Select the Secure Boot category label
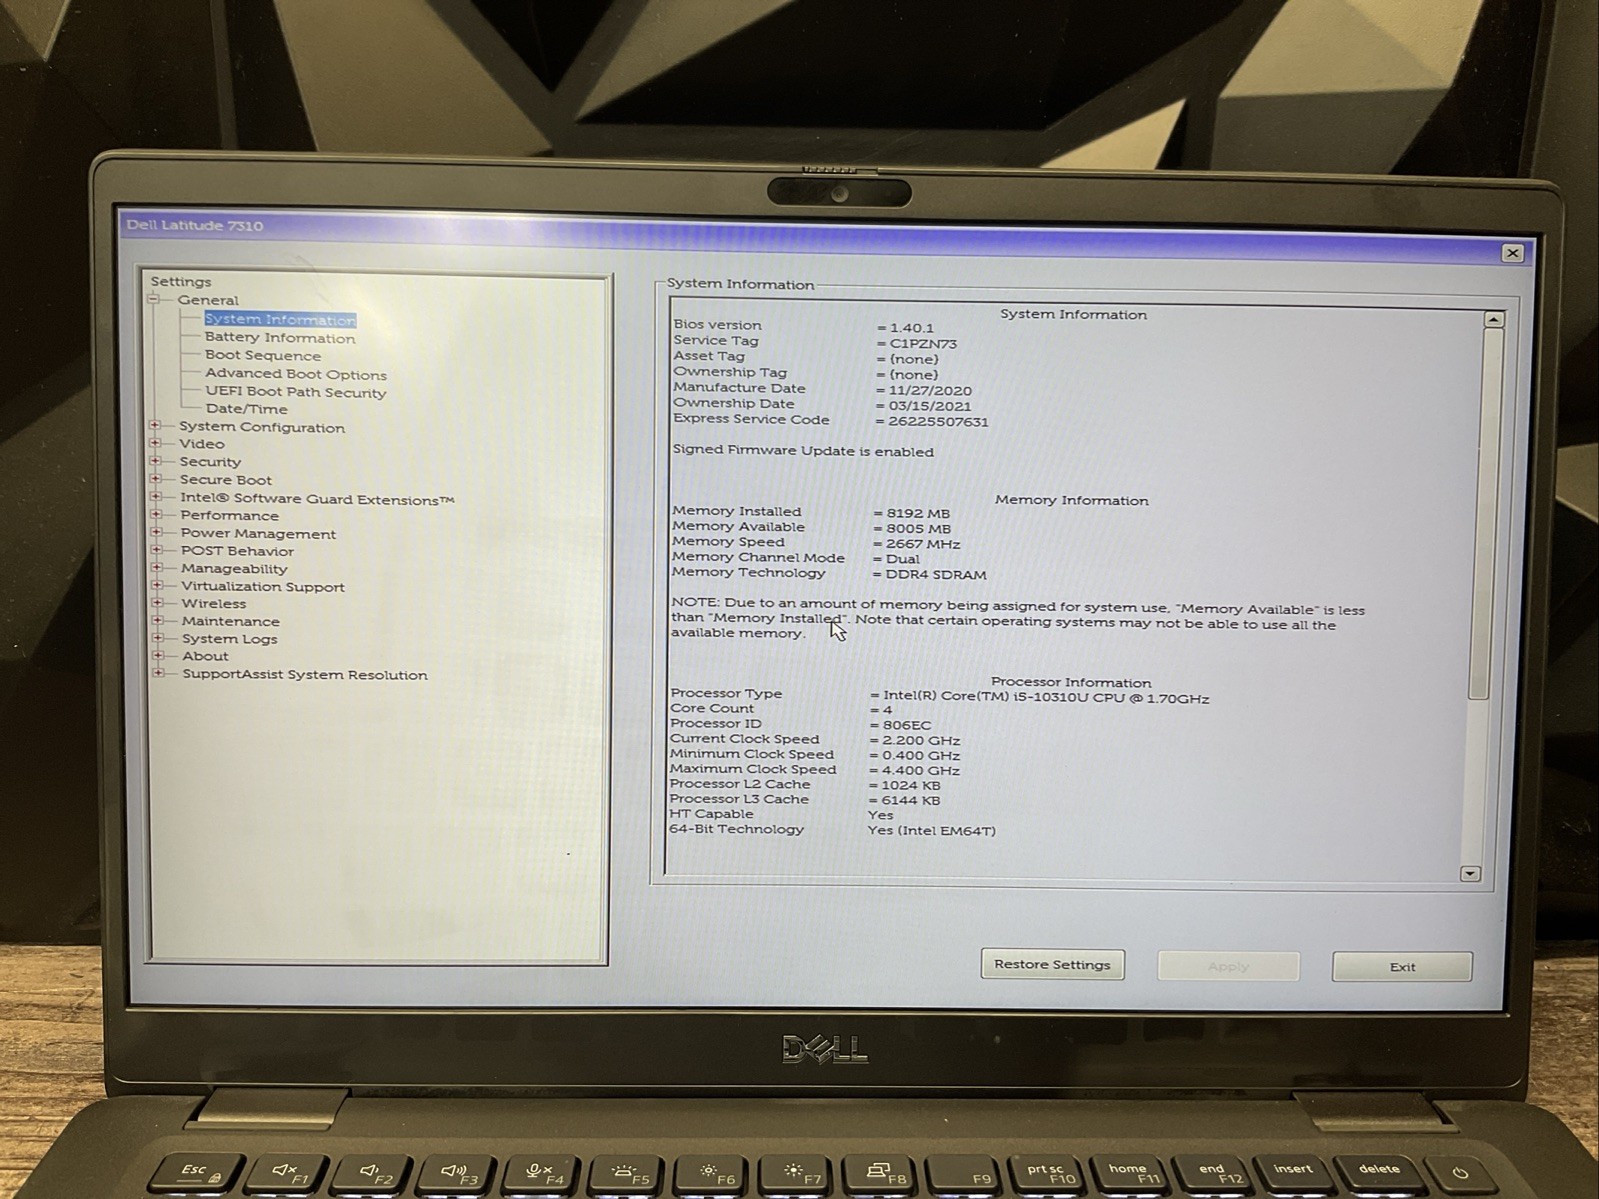 (226, 480)
